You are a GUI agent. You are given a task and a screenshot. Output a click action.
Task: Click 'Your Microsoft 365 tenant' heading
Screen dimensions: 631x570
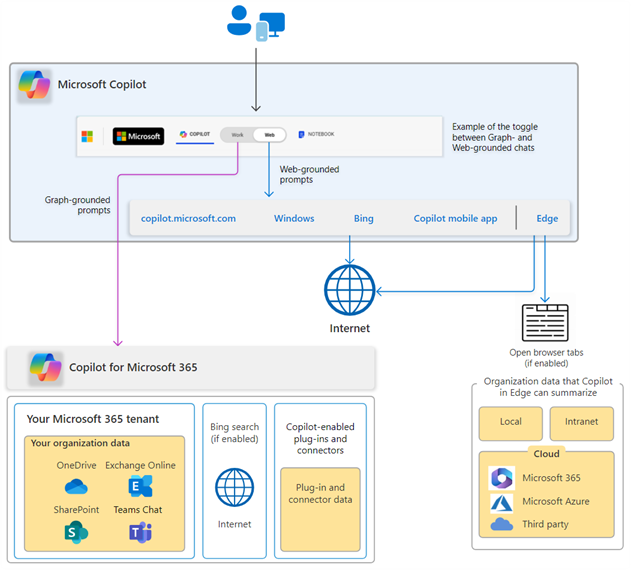click(x=93, y=419)
